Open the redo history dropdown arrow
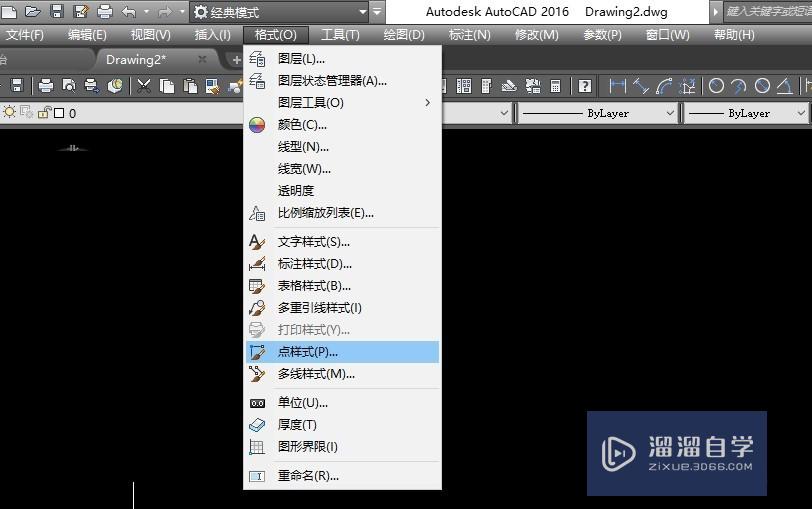 pyautogui.click(x=182, y=11)
